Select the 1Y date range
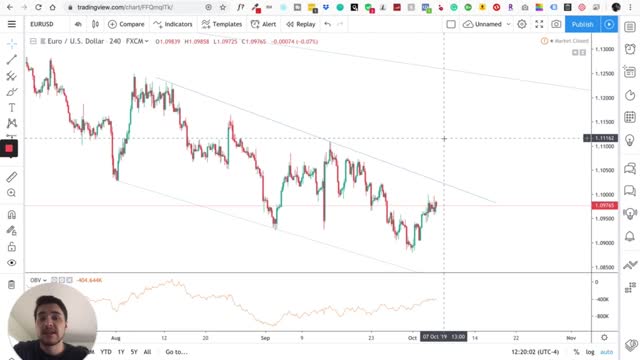This screenshot has height=360, width=640. 121,351
